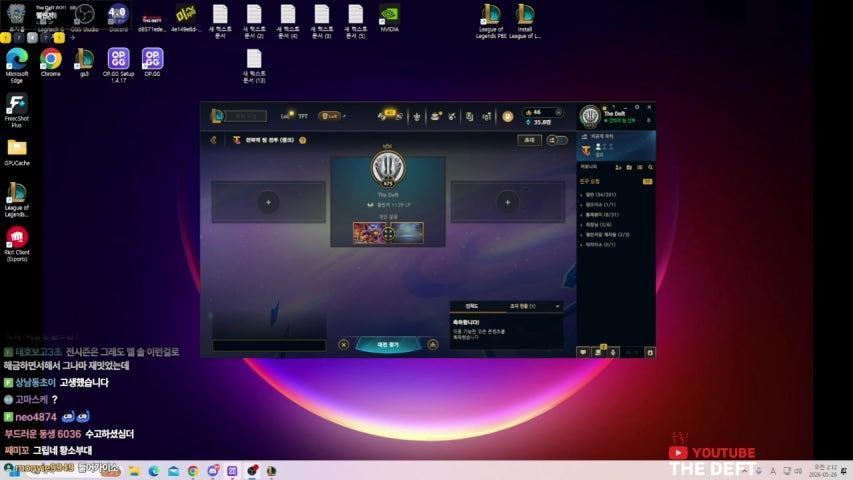Open the League of Legends PBE desktop icon
This screenshot has height=480, width=853.
[x=491, y=21]
